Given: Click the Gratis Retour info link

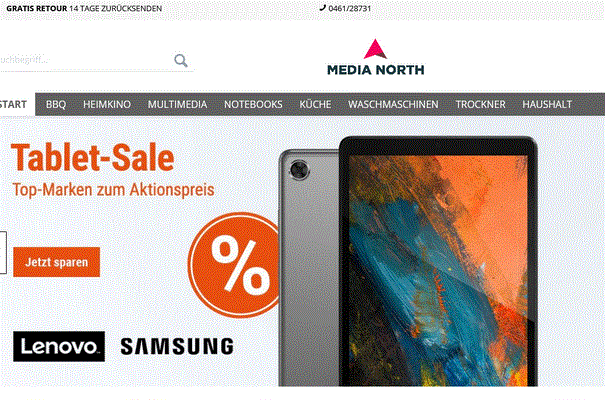Looking at the screenshot, I should pos(84,8).
